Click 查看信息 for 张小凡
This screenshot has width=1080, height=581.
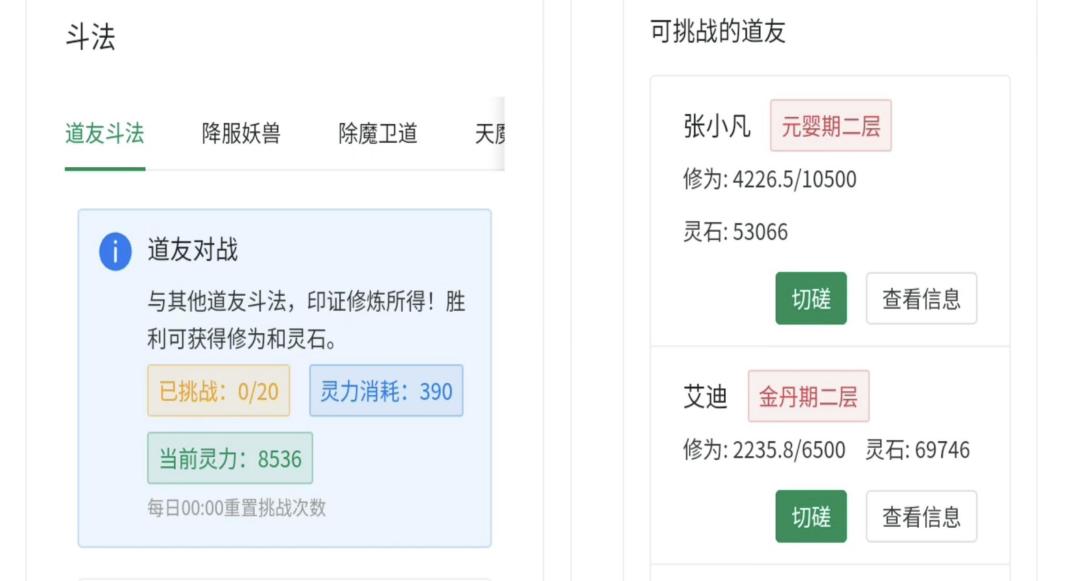tap(922, 299)
